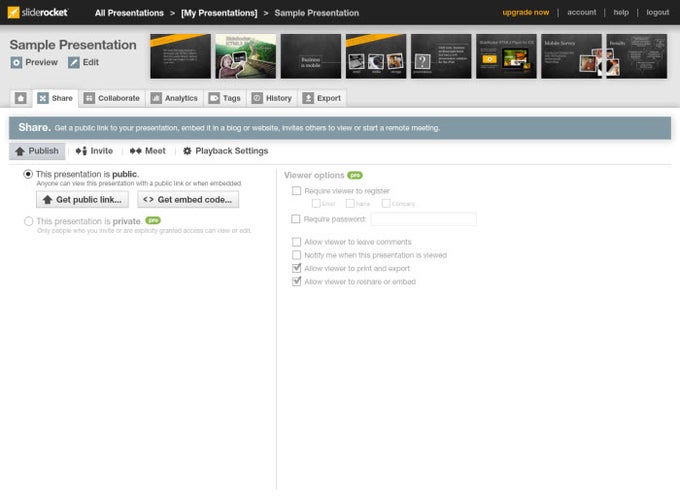
Task: Select 'This presentation is public' radio
Action: coord(28,174)
